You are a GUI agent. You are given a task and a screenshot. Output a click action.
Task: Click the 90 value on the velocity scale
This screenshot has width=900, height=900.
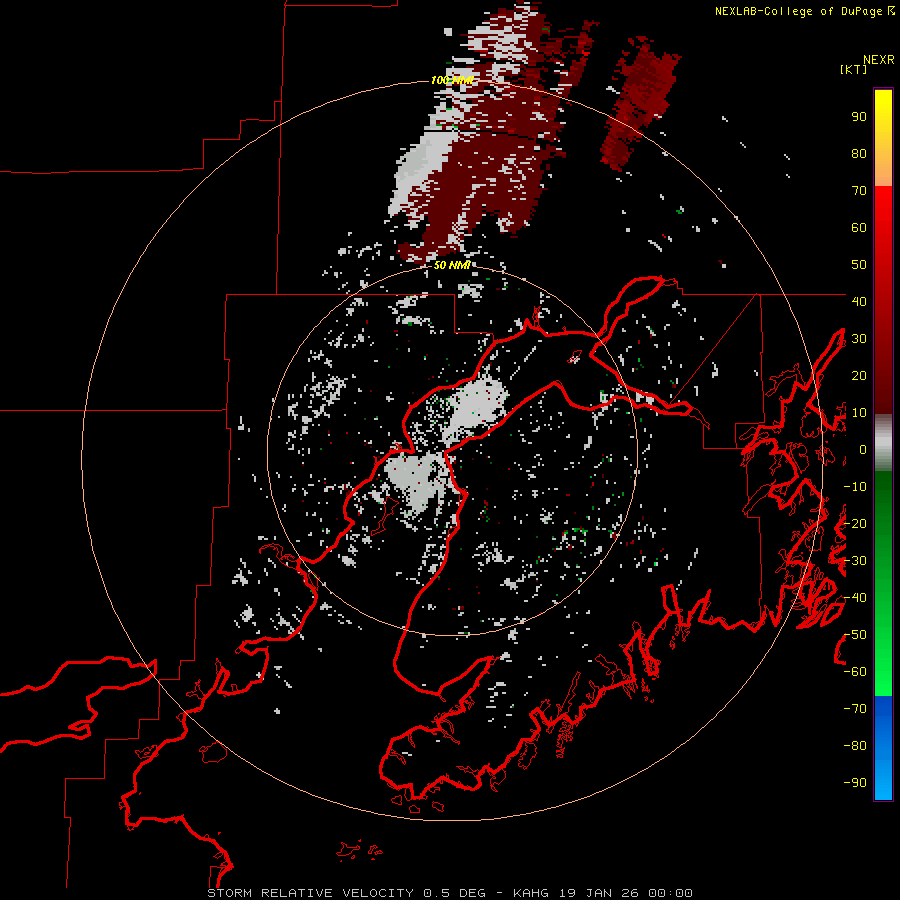point(859,117)
